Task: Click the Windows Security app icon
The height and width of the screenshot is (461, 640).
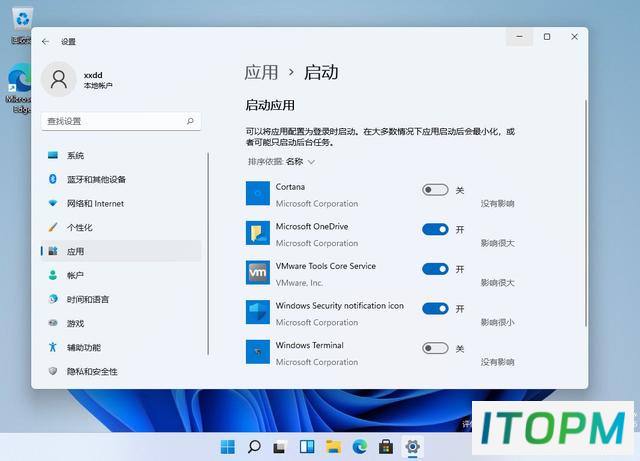Action: point(258,312)
